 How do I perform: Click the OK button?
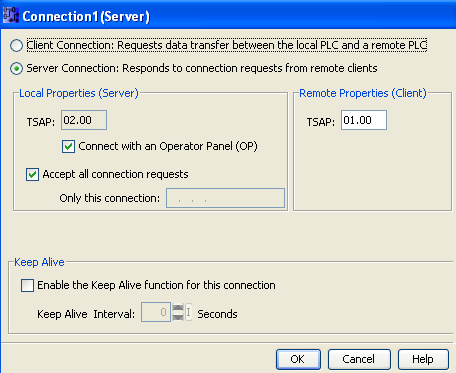tap(298, 359)
